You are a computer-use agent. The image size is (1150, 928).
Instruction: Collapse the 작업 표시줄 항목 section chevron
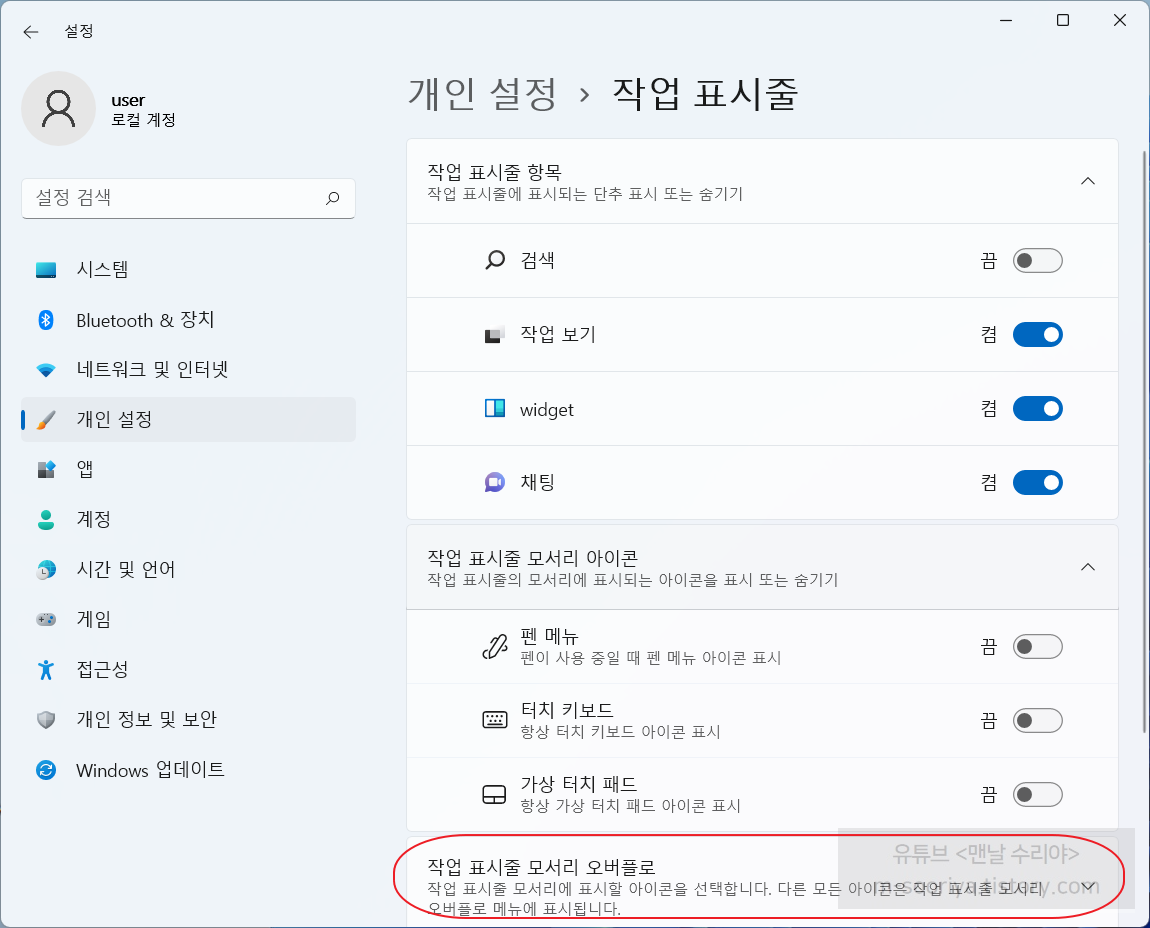[x=1088, y=181]
